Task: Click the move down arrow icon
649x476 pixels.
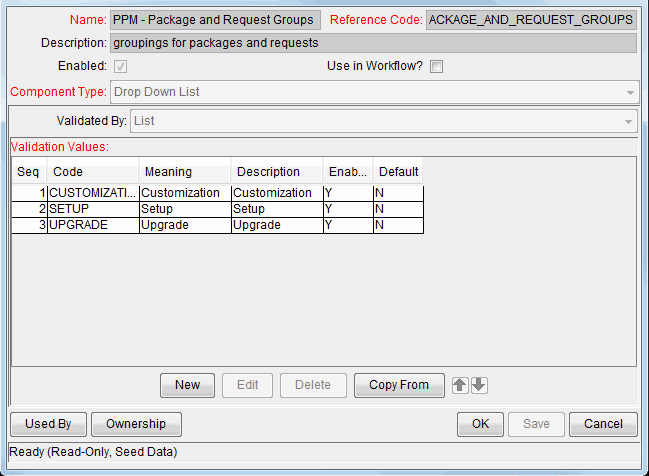Action: [x=479, y=385]
